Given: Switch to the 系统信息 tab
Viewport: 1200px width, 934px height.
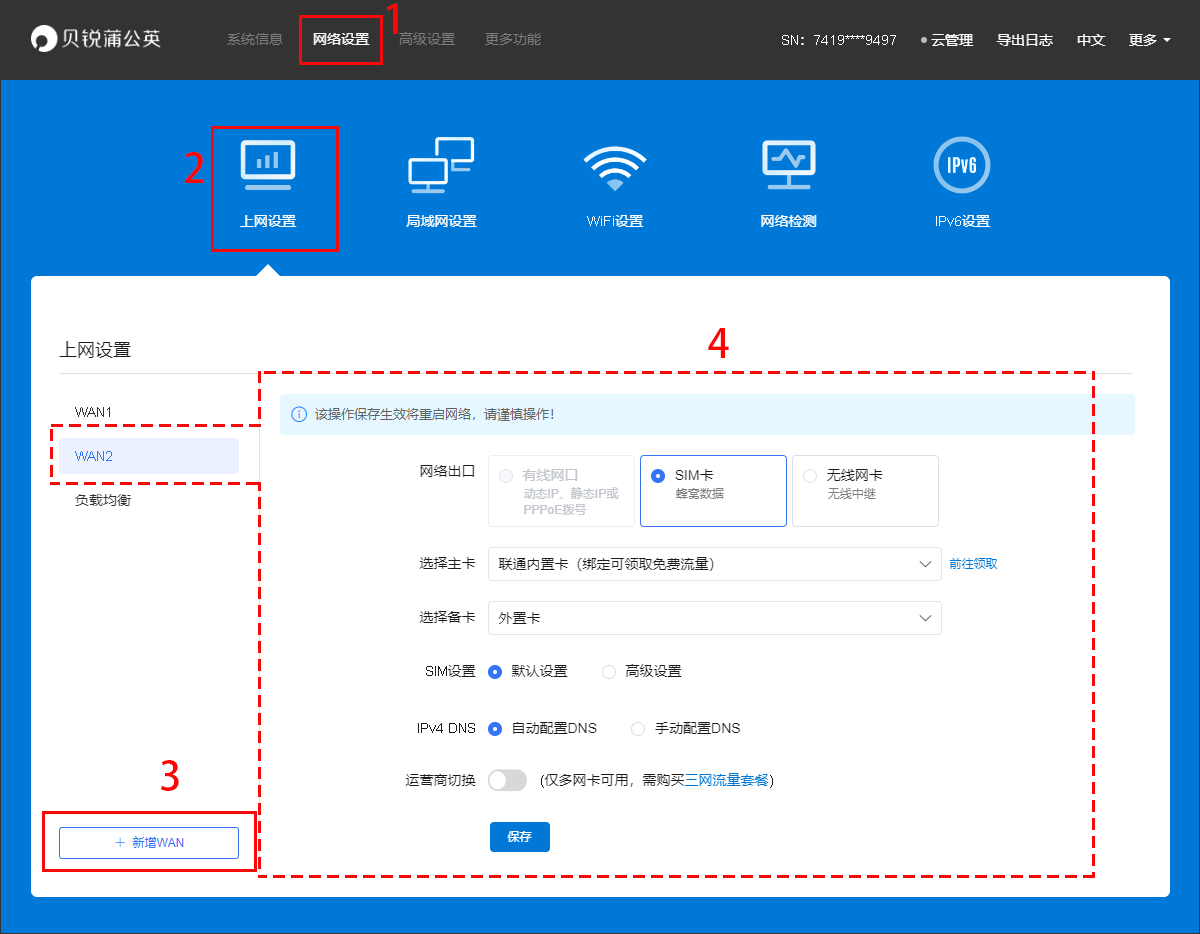Looking at the screenshot, I should (x=255, y=40).
